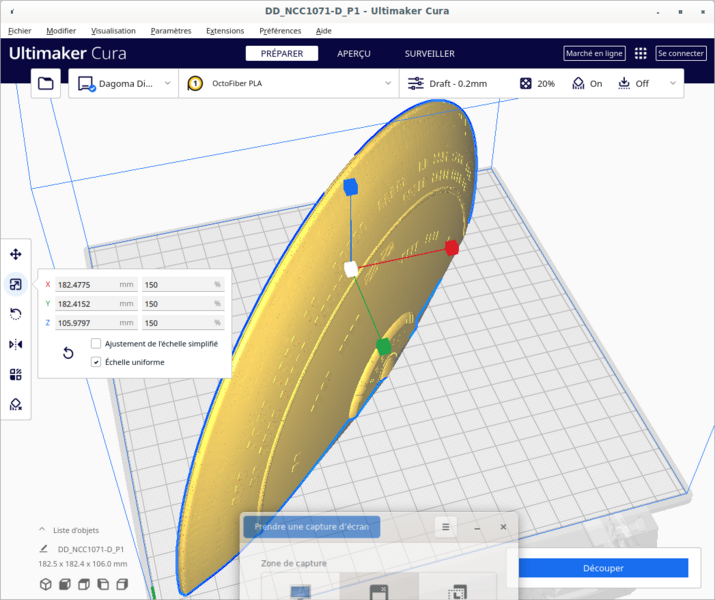The image size is (715, 600).
Task: Click the X scale percentage field
Action: (x=183, y=284)
